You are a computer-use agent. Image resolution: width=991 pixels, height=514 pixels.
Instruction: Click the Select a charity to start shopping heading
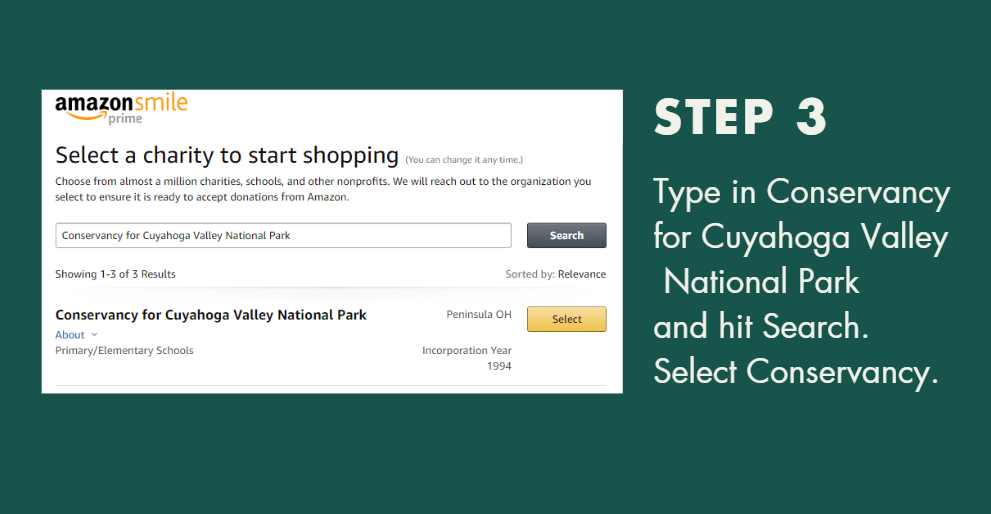click(x=227, y=155)
